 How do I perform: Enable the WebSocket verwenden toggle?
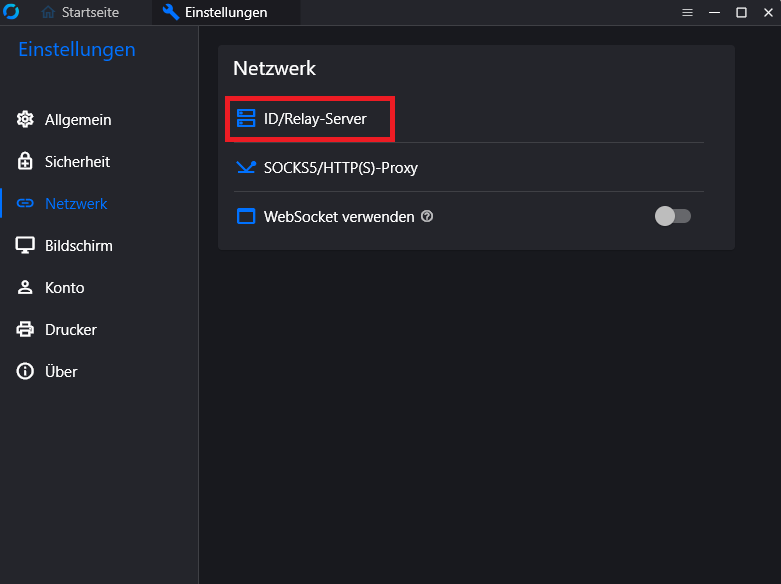click(x=673, y=216)
